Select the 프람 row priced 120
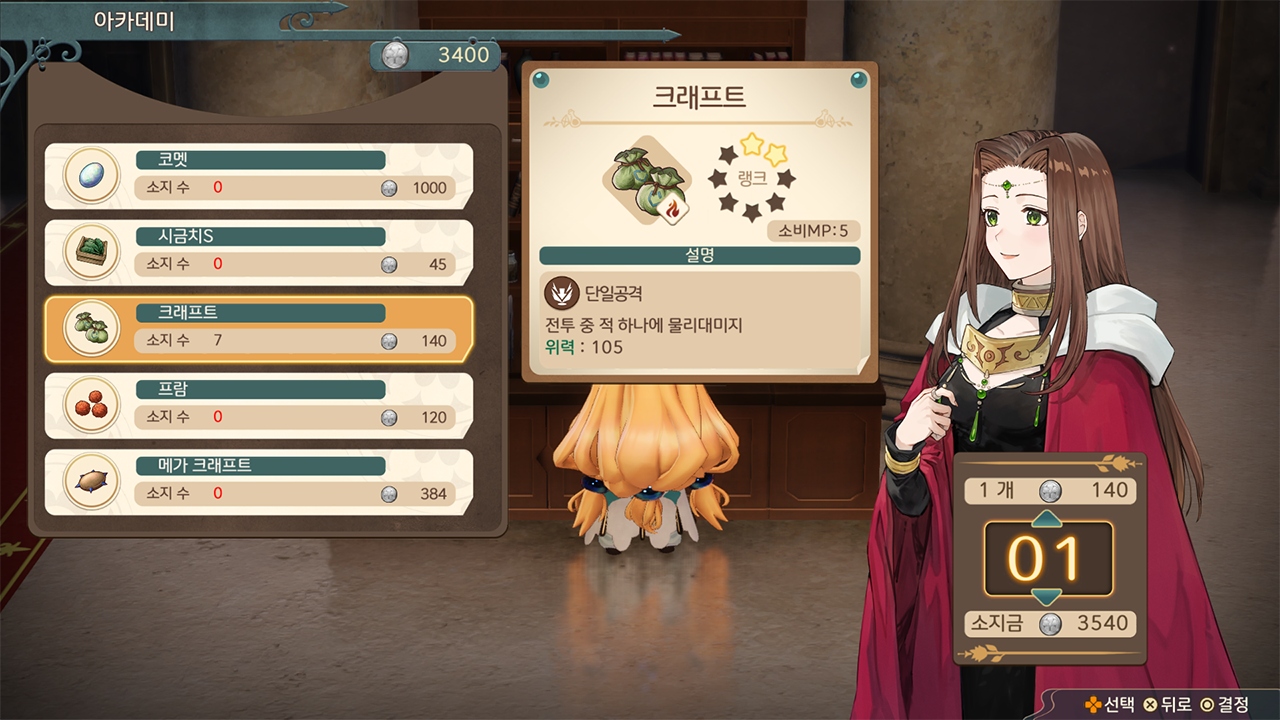 tap(259, 406)
